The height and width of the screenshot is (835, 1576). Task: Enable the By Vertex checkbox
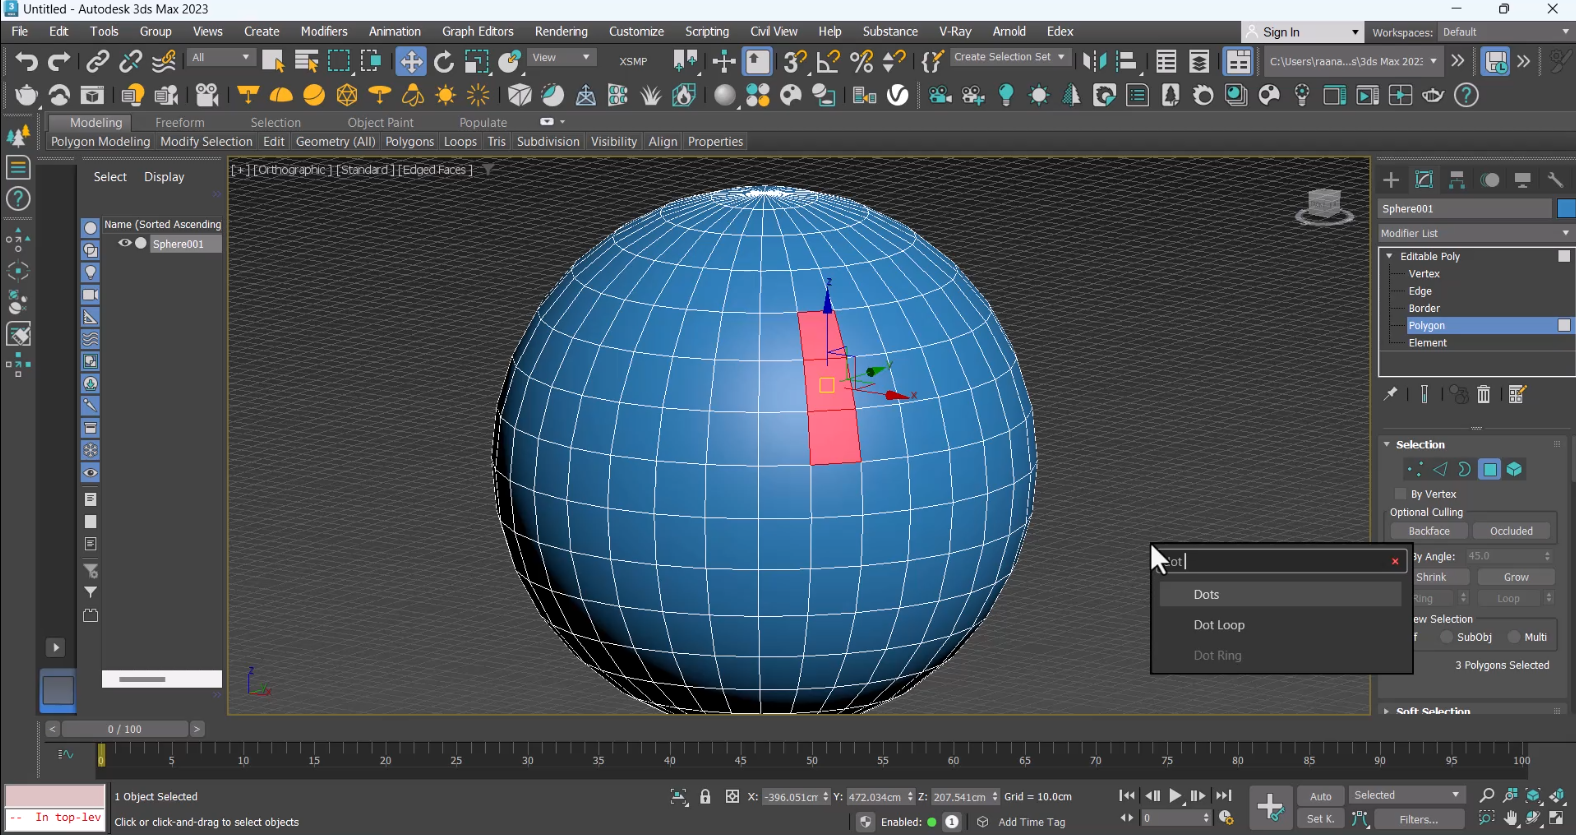pyautogui.click(x=1401, y=494)
